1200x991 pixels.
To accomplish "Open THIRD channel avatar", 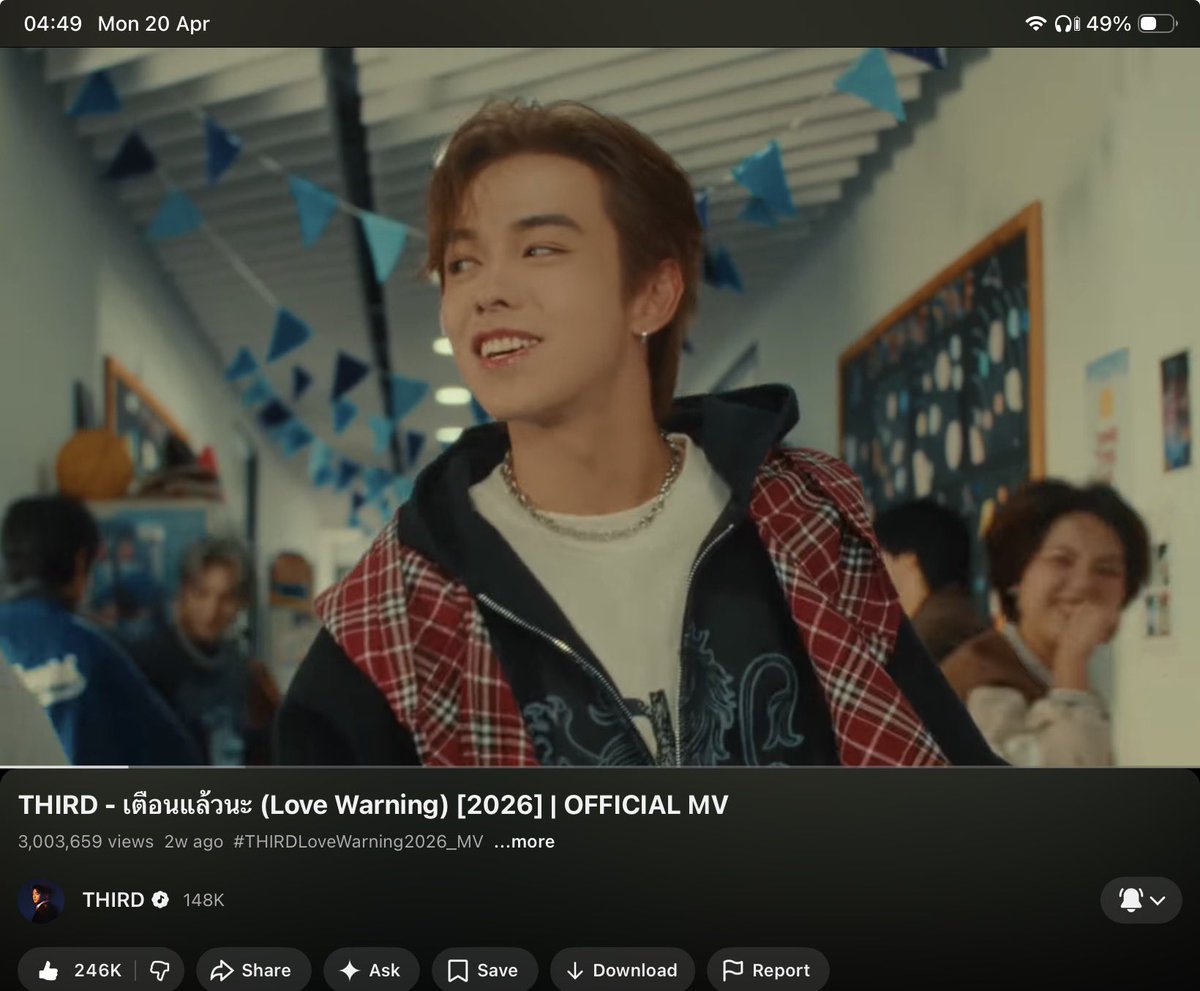I will click(41, 900).
